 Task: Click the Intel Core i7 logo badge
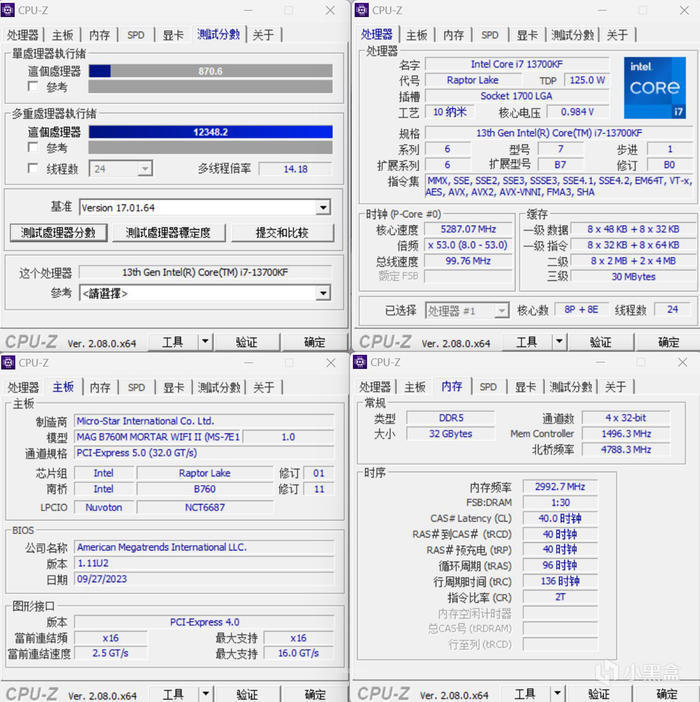(655, 88)
